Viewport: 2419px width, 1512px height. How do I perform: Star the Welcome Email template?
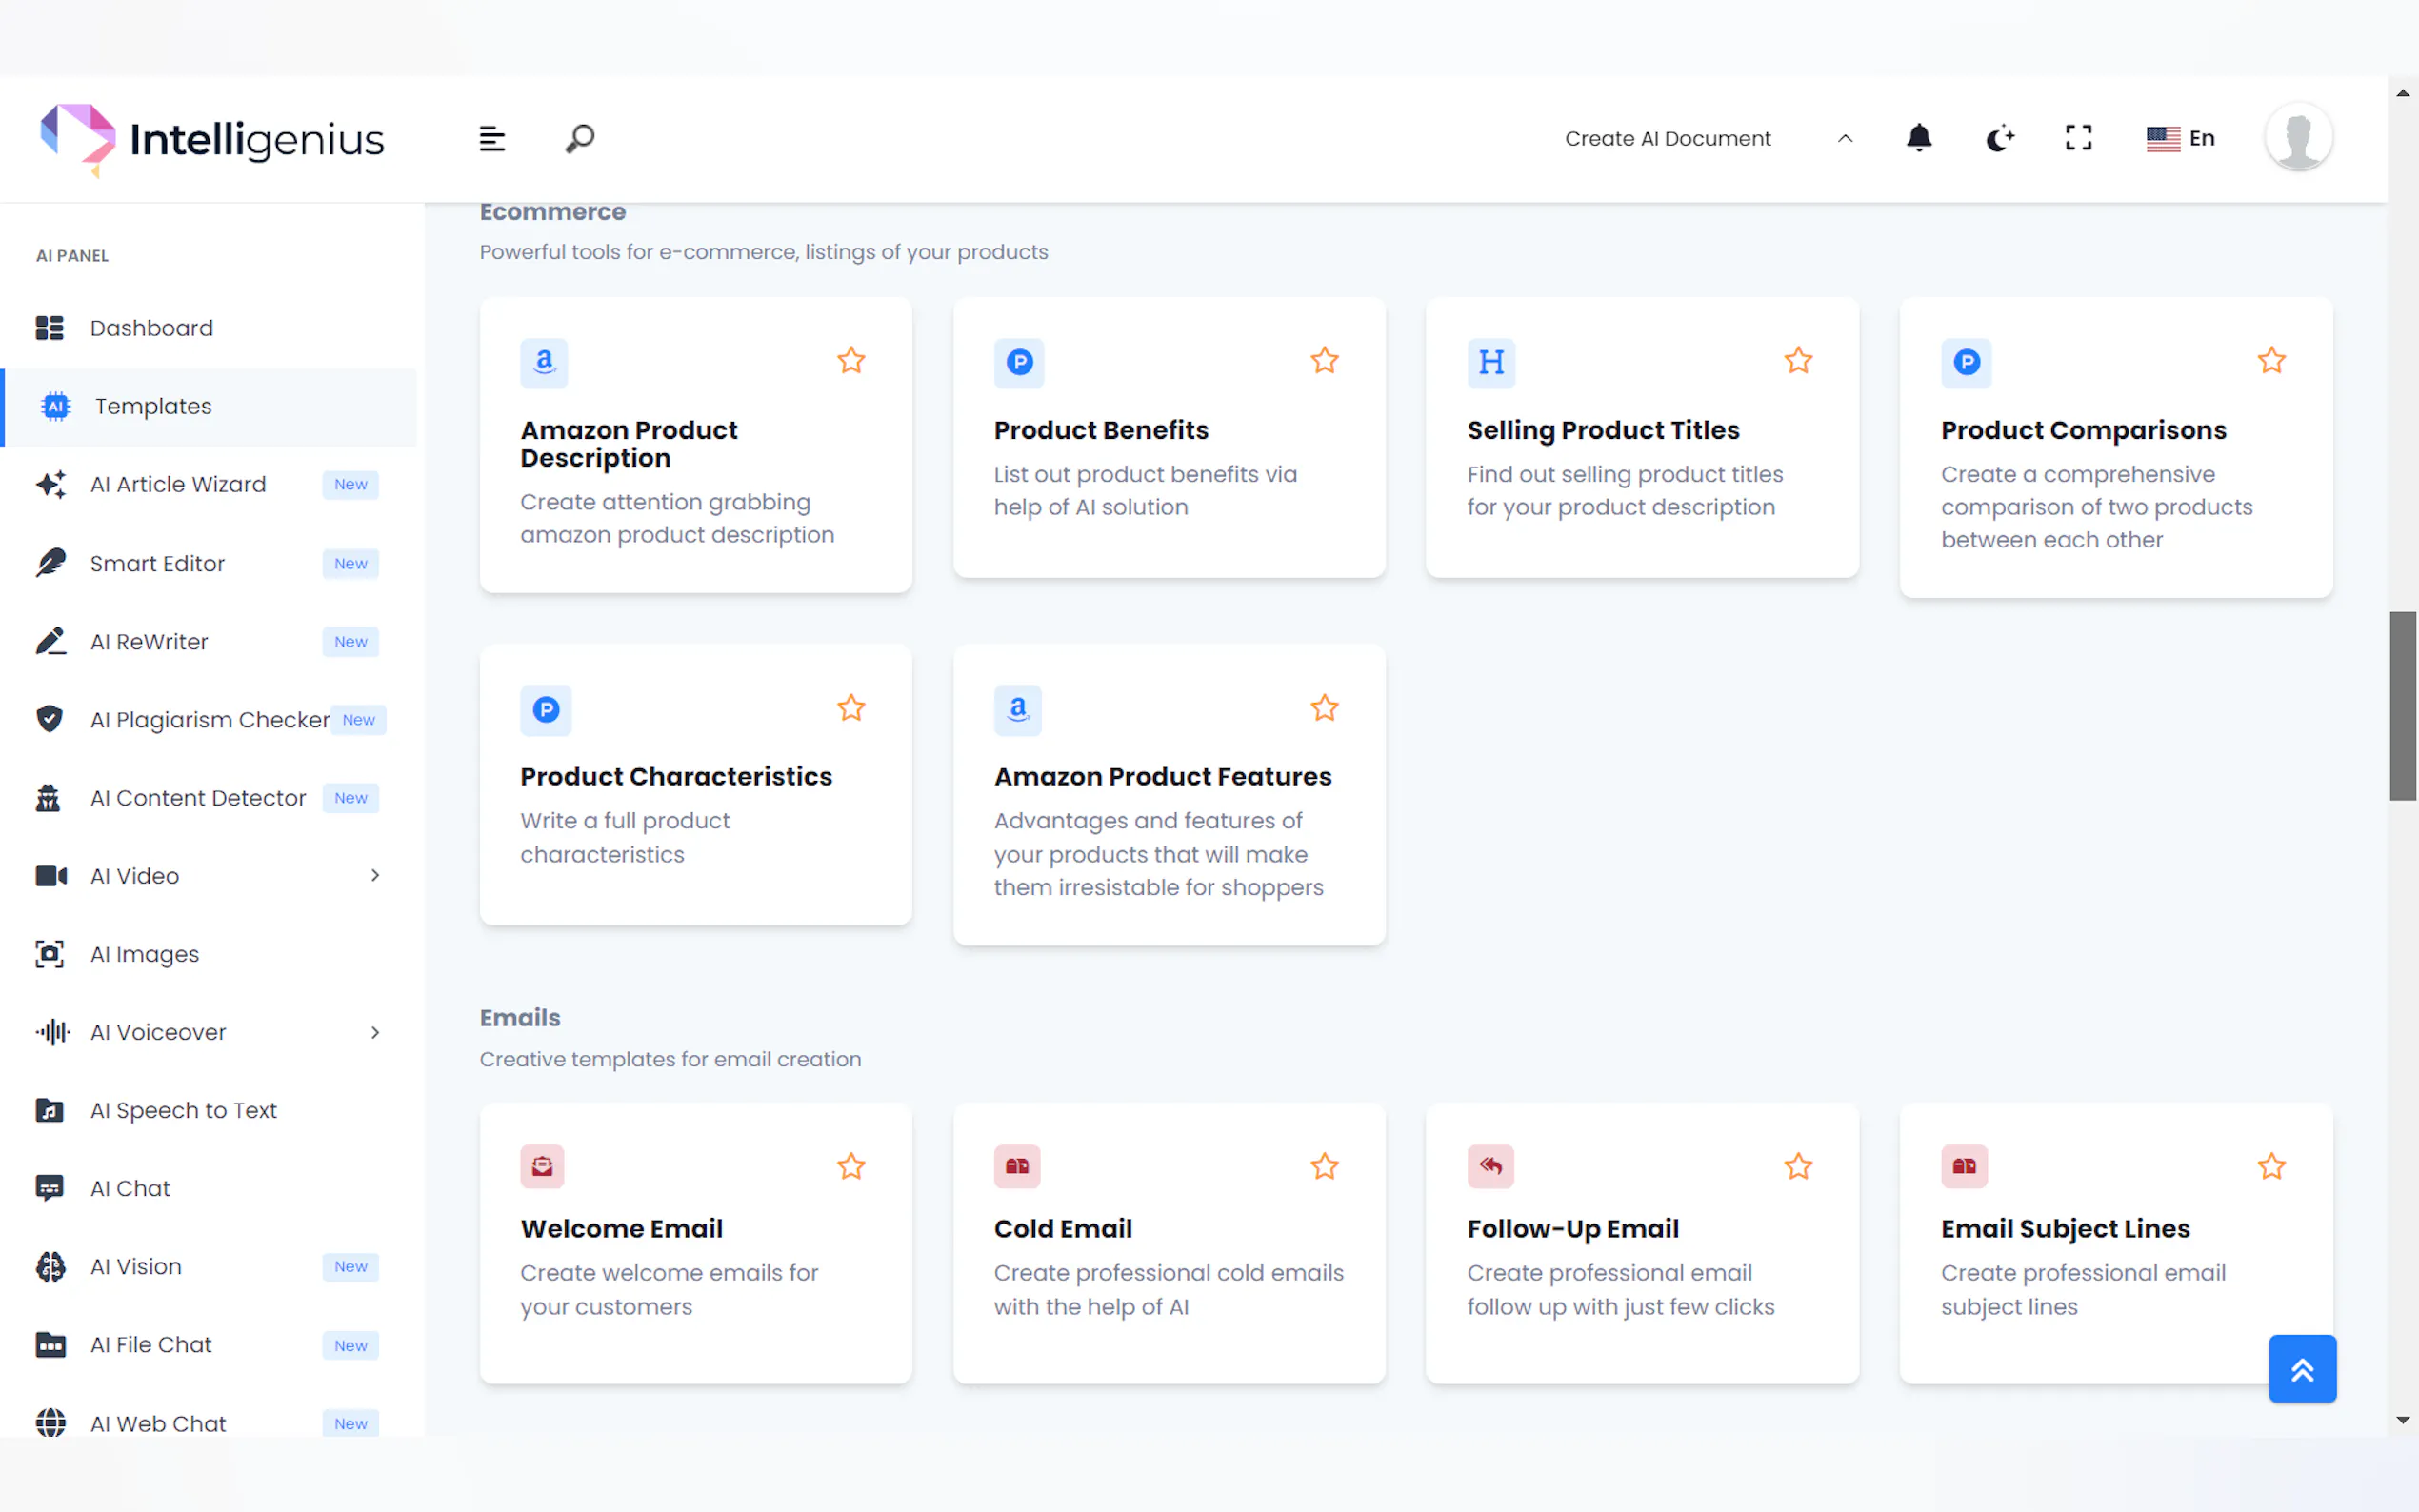click(x=851, y=1166)
